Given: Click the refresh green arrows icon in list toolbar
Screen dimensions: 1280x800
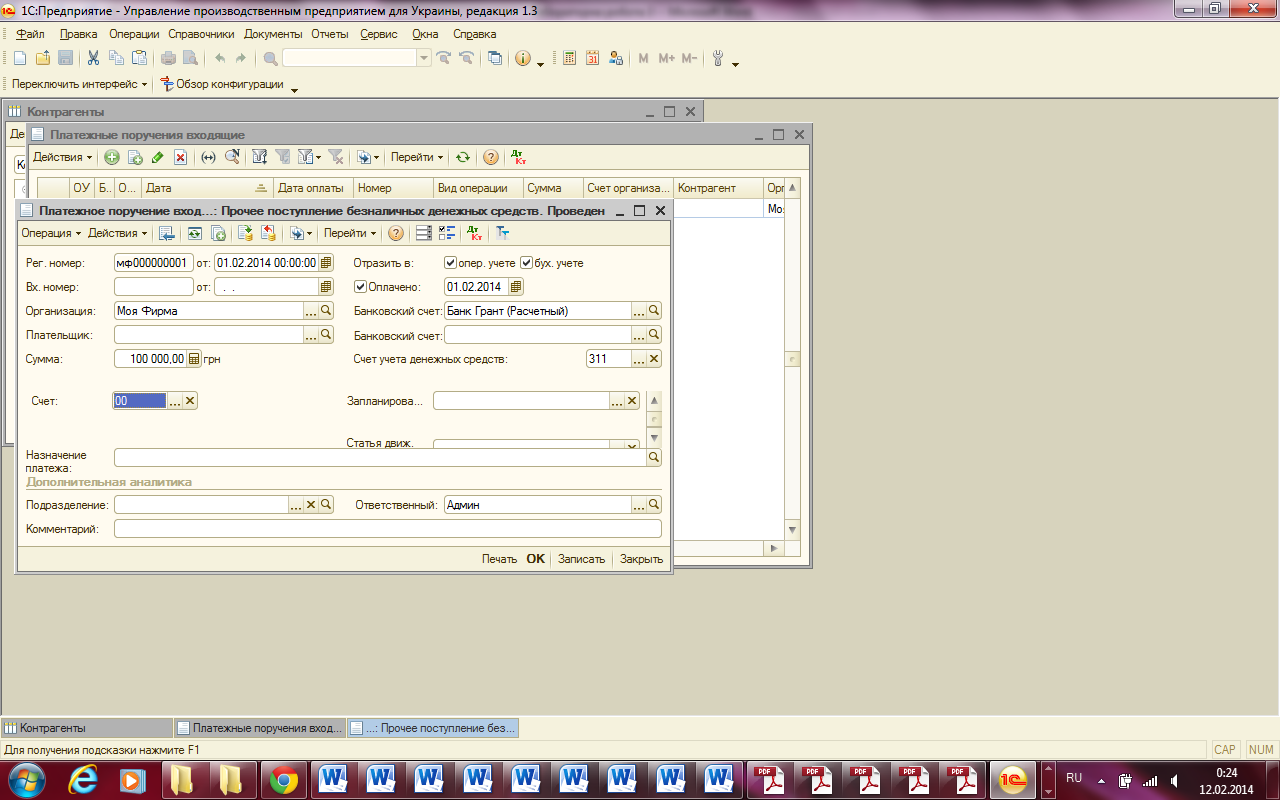Looking at the screenshot, I should [x=462, y=157].
